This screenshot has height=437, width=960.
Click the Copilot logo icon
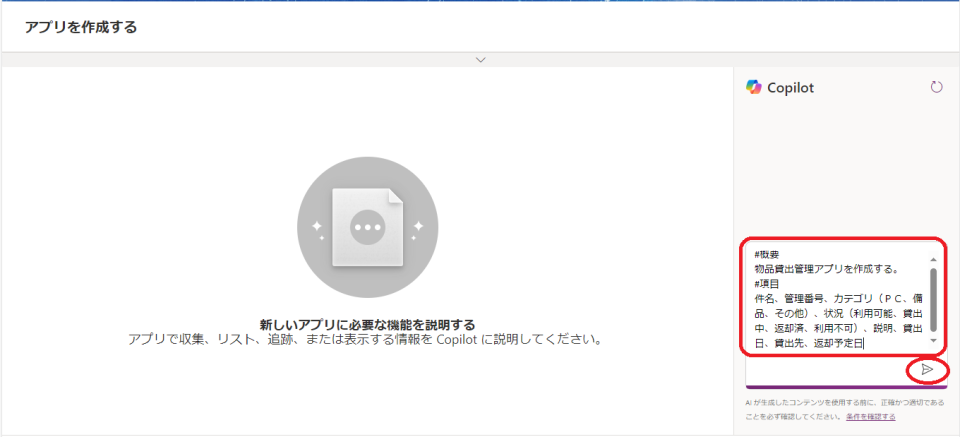[753, 88]
